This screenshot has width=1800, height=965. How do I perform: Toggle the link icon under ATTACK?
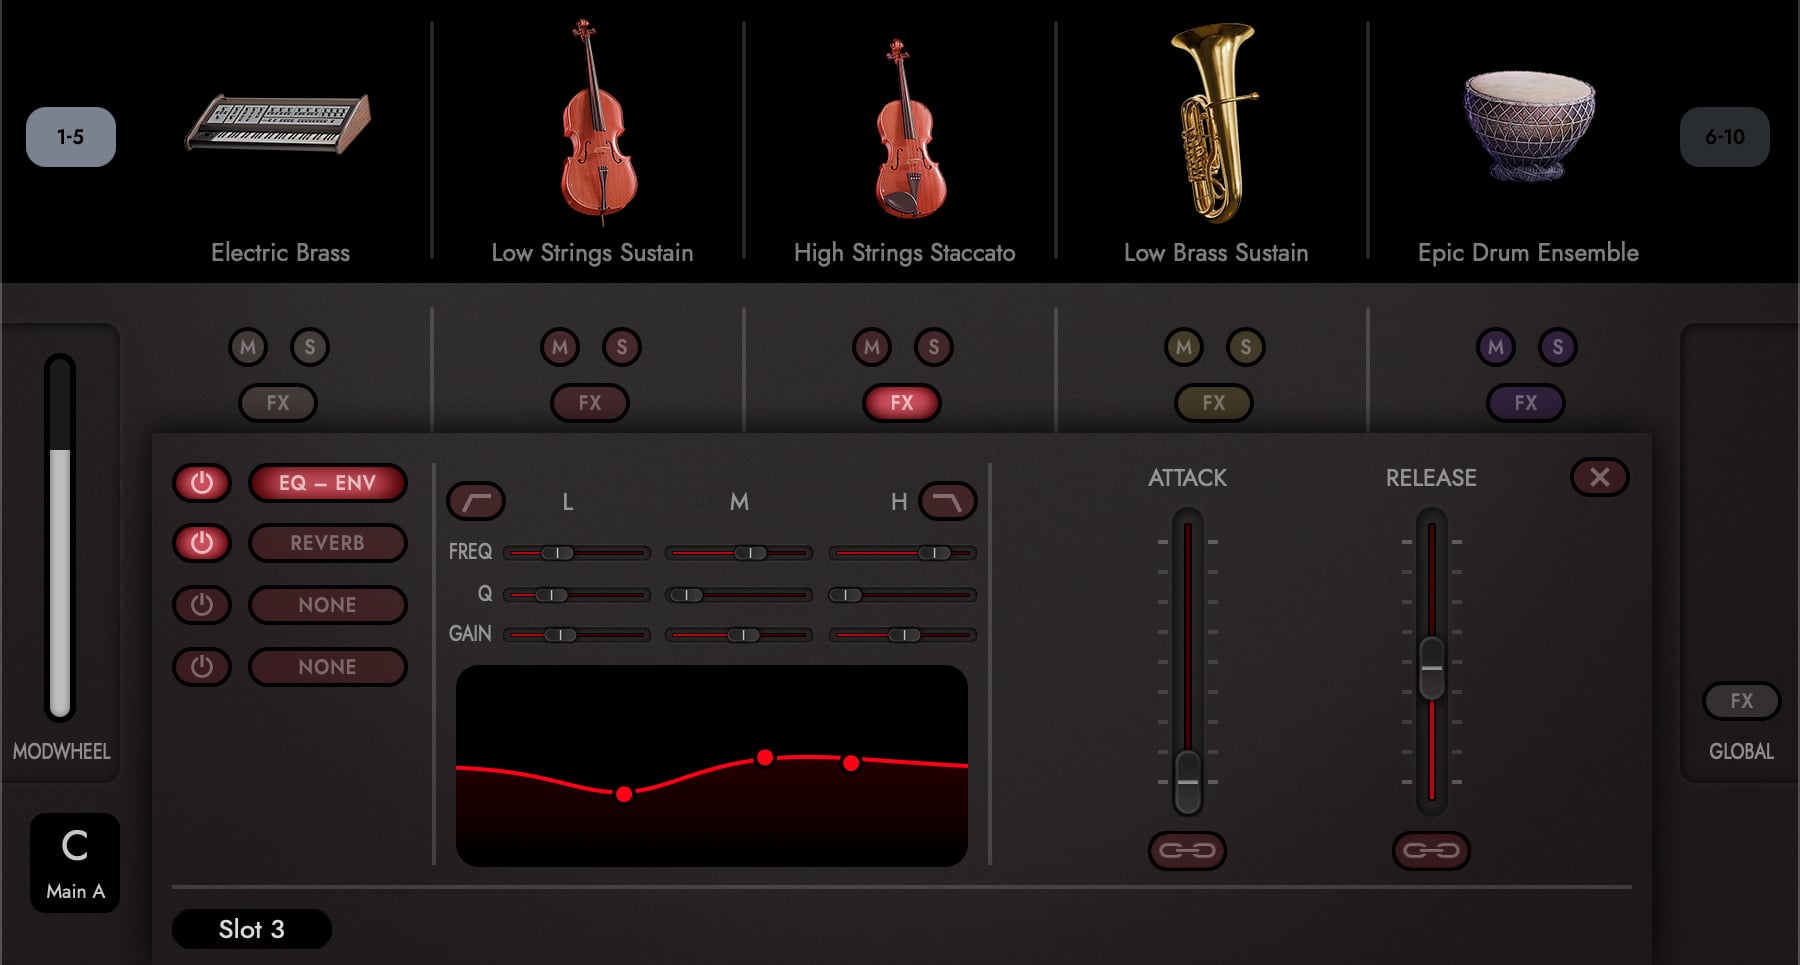[1187, 851]
